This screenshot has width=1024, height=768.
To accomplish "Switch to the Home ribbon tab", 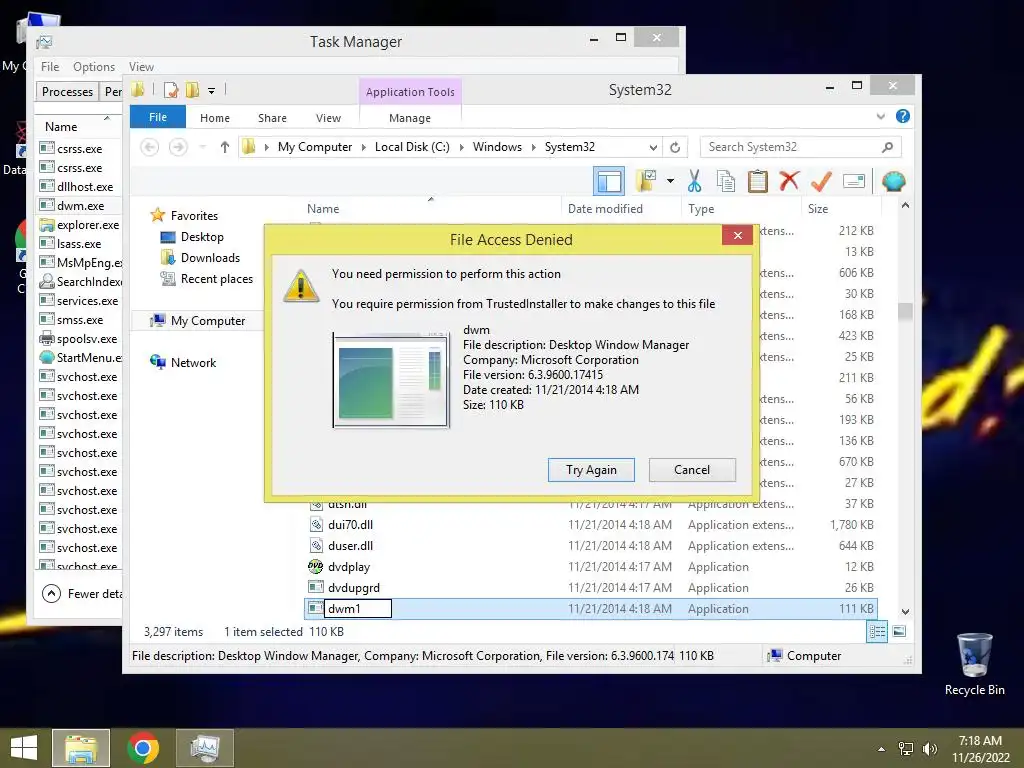I will [x=215, y=118].
